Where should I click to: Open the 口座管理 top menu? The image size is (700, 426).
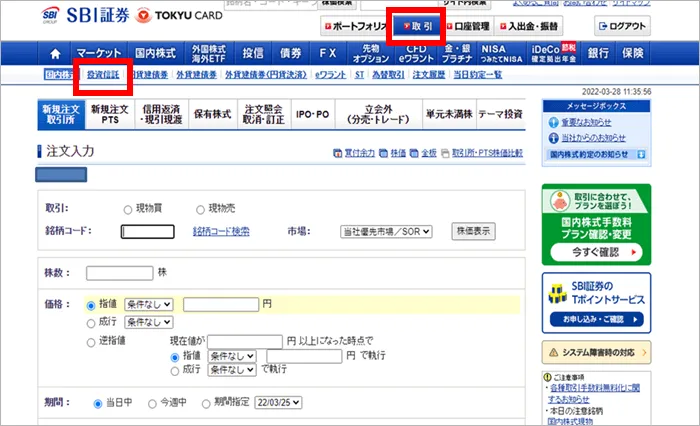(x=468, y=26)
